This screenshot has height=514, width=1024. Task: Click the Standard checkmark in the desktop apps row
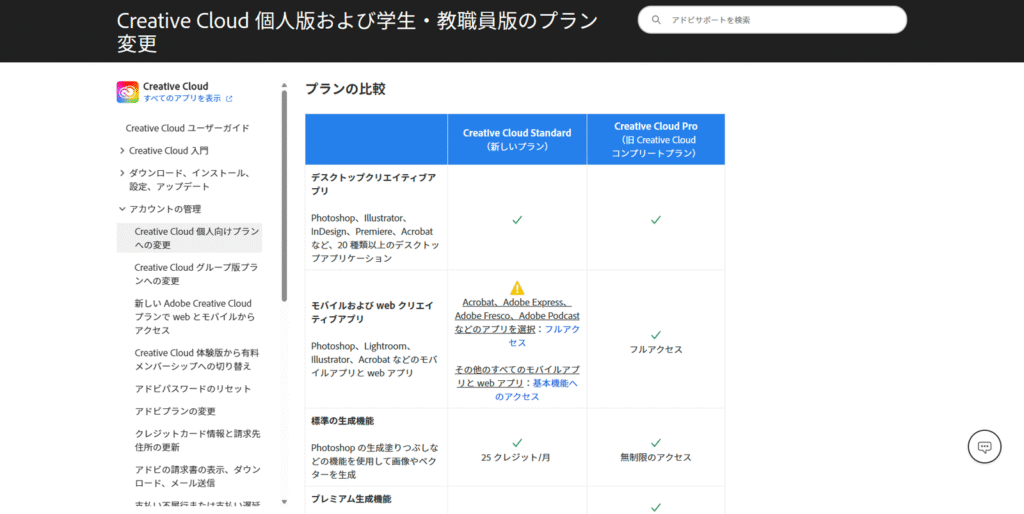(x=517, y=220)
